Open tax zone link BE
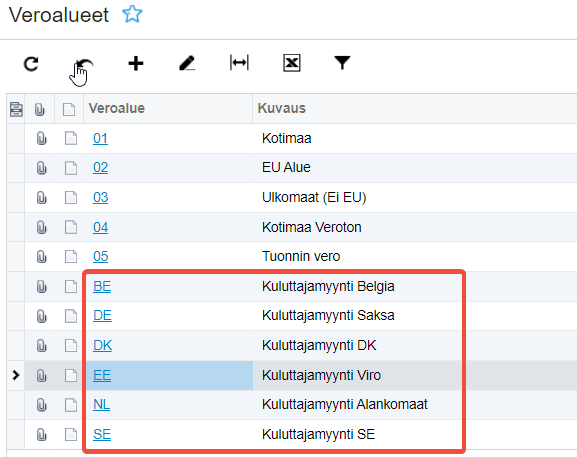This screenshot has width=577, height=457. 102,287
